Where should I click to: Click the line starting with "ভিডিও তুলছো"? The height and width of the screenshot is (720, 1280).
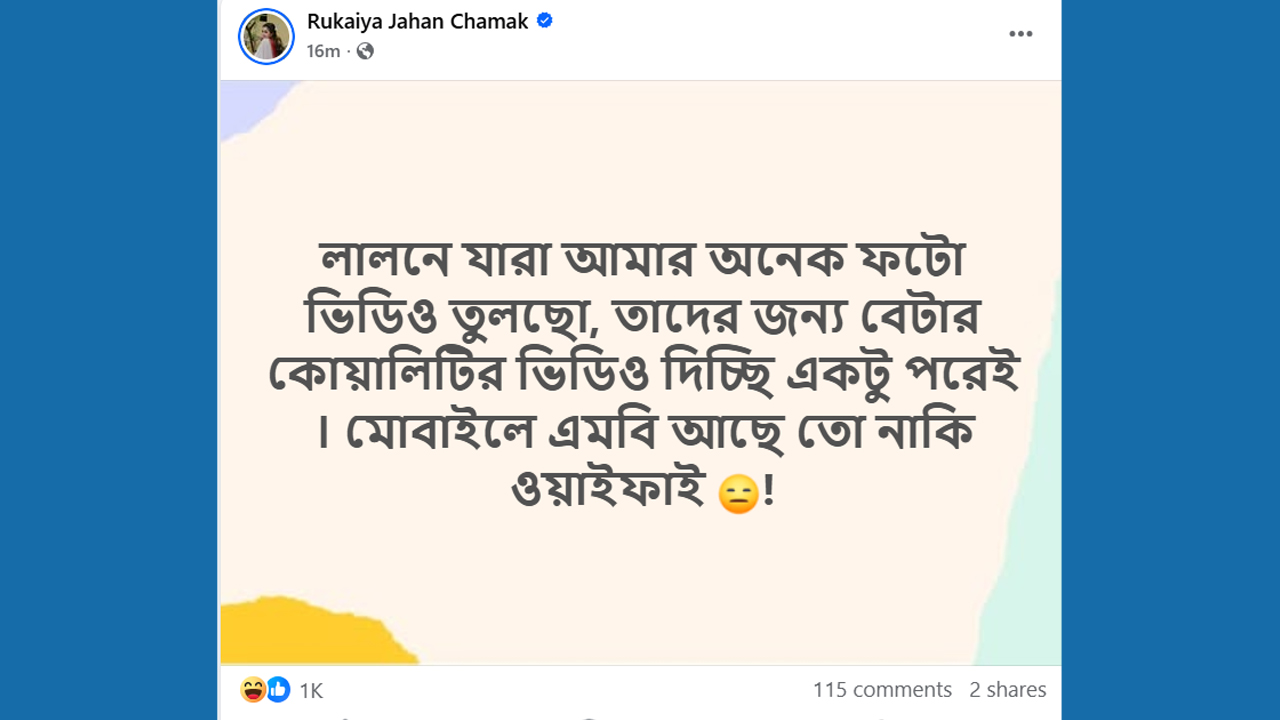point(640,320)
